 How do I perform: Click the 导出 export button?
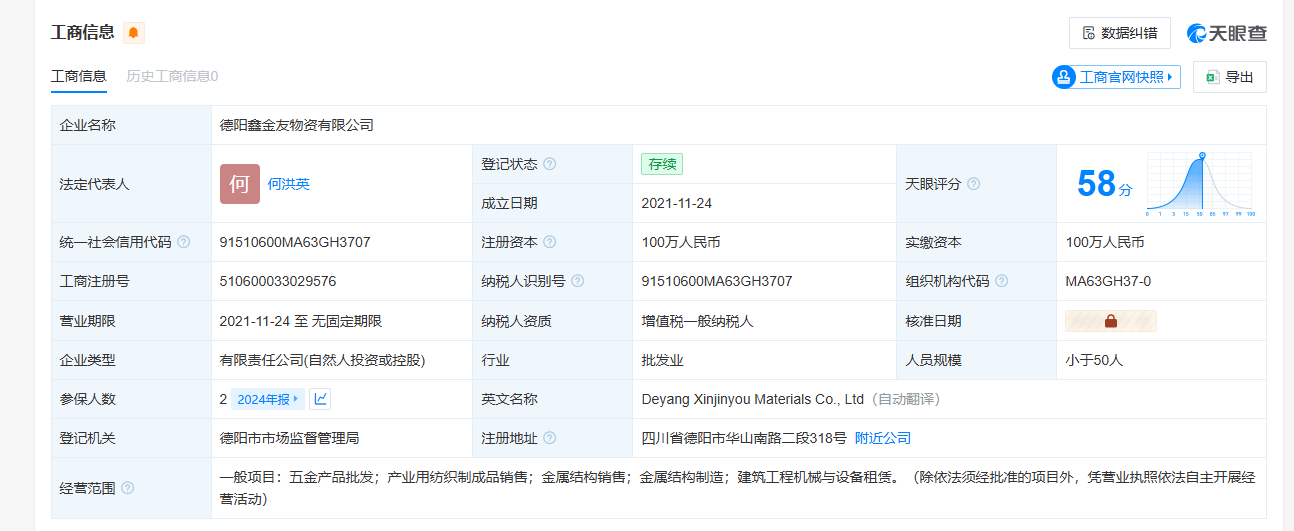pyautogui.click(x=1229, y=77)
